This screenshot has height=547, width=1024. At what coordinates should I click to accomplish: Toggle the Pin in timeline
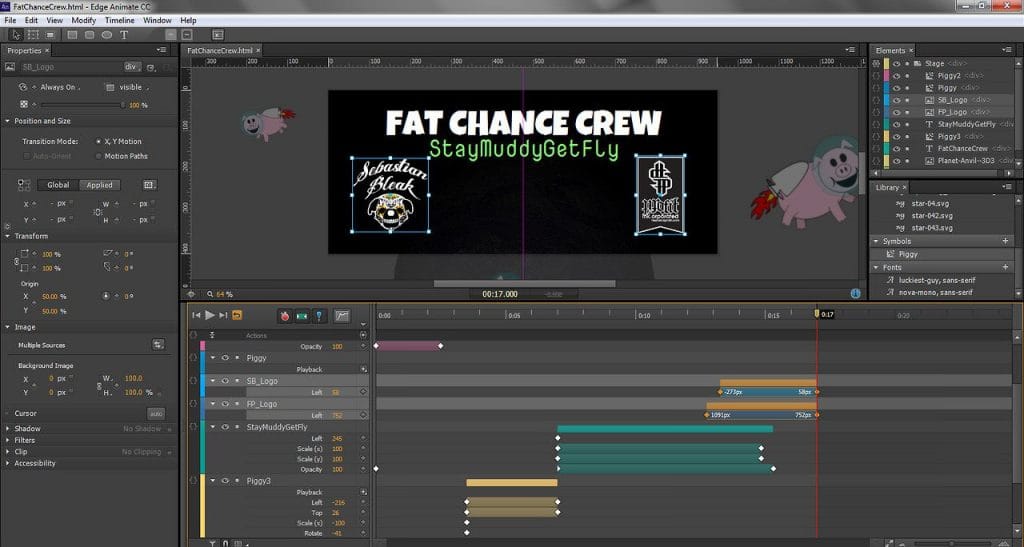[319, 316]
